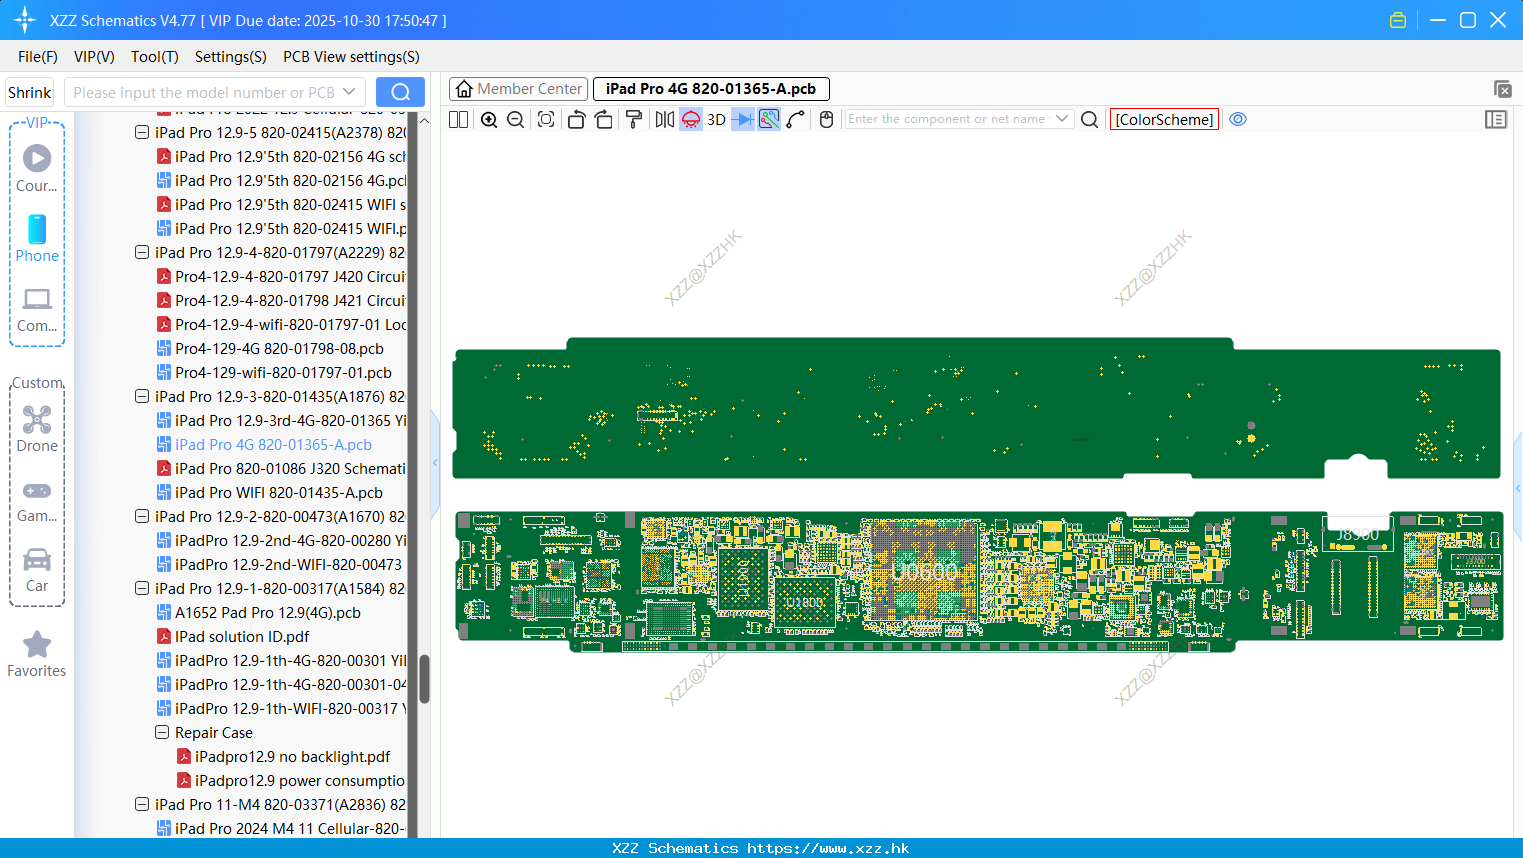The width and height of the screenshot is (1523, 858).
Task: Open the right side panel icon
Action: point(1496,119)
